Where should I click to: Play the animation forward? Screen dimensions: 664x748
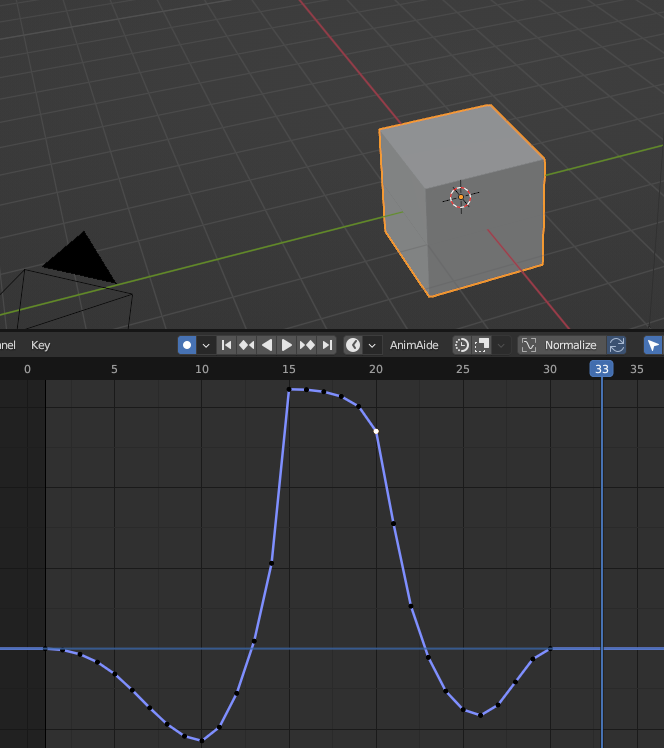[287, 345]
